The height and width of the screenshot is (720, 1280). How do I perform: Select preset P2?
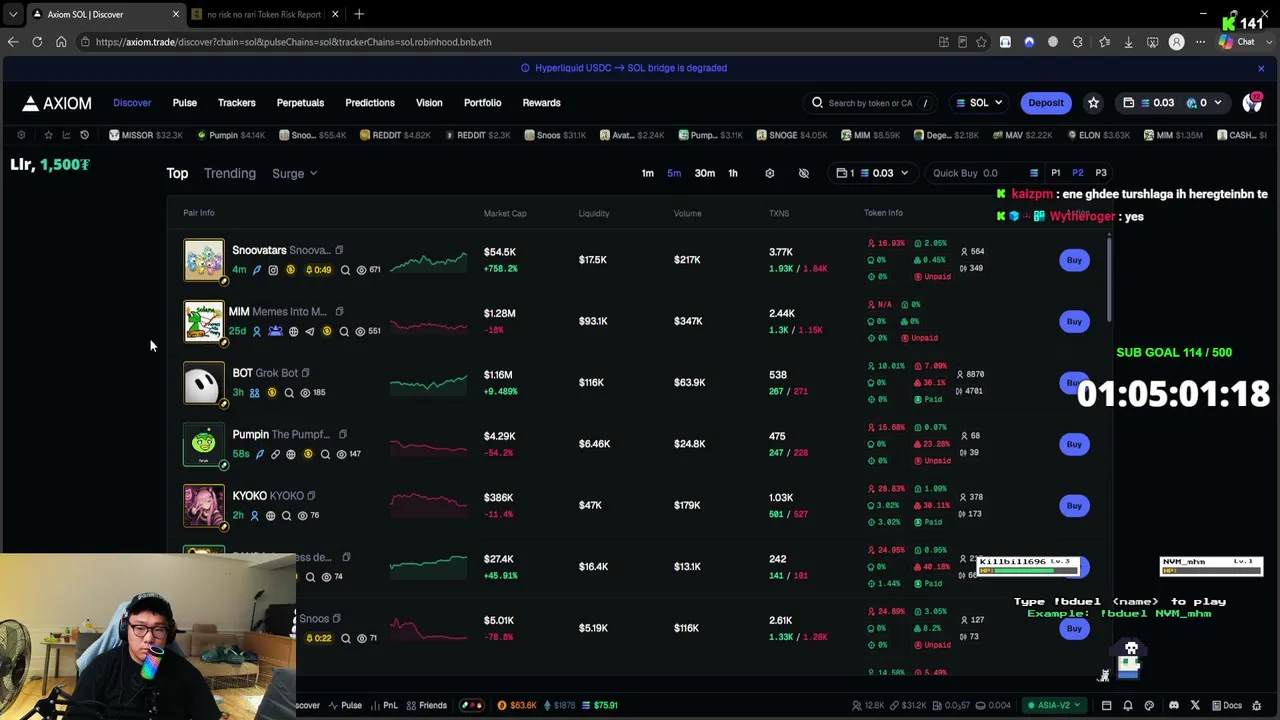(x=1078, y=173)
